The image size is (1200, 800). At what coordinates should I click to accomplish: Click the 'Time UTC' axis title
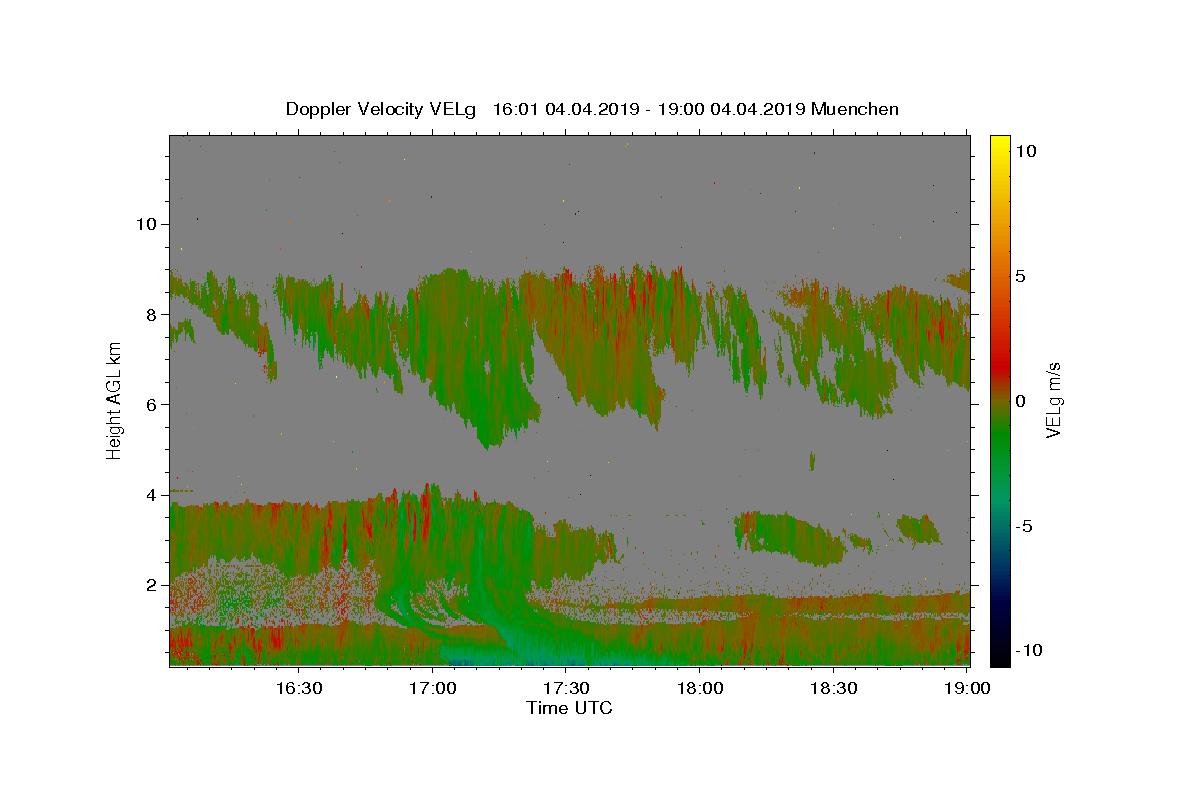click(569, 708)
